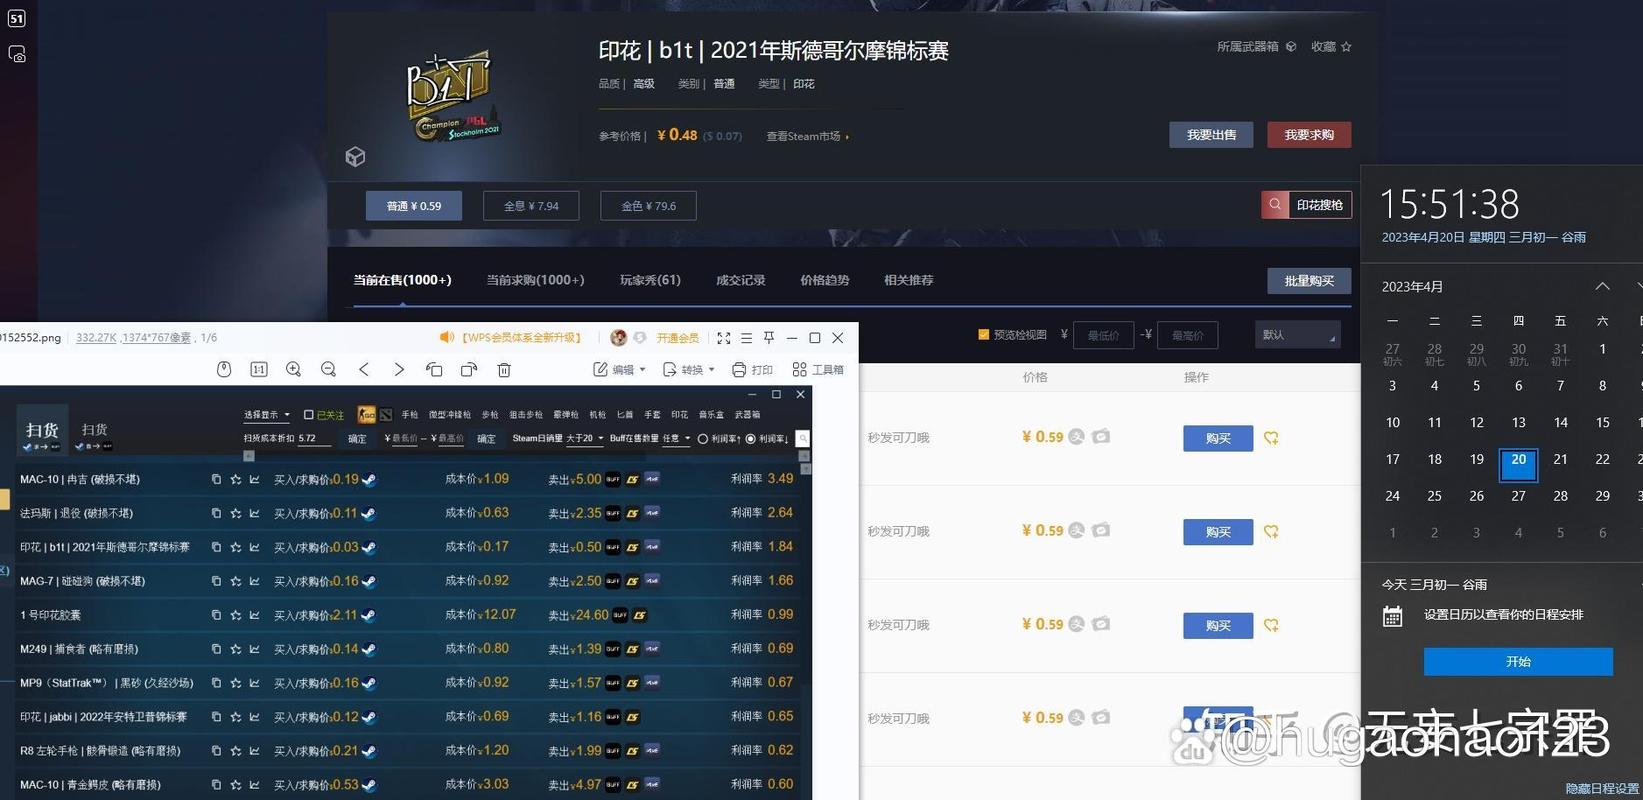Rotate the image counterclockwise
Viewport: 1643px width, 800px height.
pyautogui.click(x=434, y=369)
